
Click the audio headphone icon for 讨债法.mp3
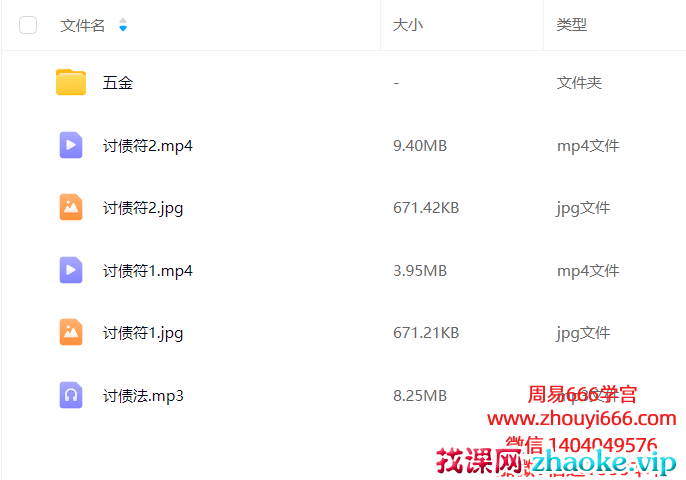tap(71, 396)
